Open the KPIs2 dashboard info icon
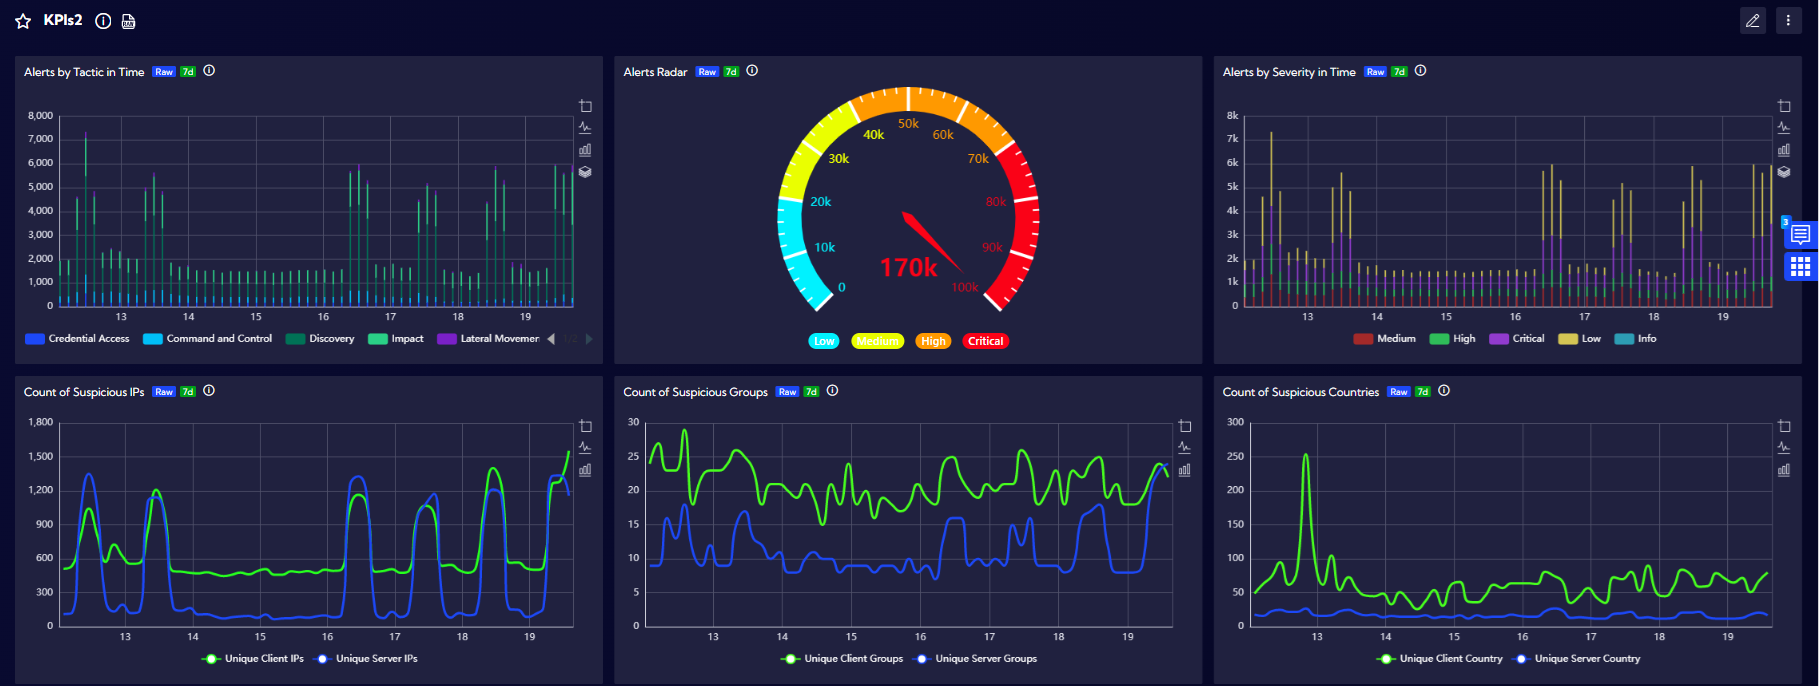The height and width of the screenshot is (686, 1819). pyautogui.click(x=103, y=21)
